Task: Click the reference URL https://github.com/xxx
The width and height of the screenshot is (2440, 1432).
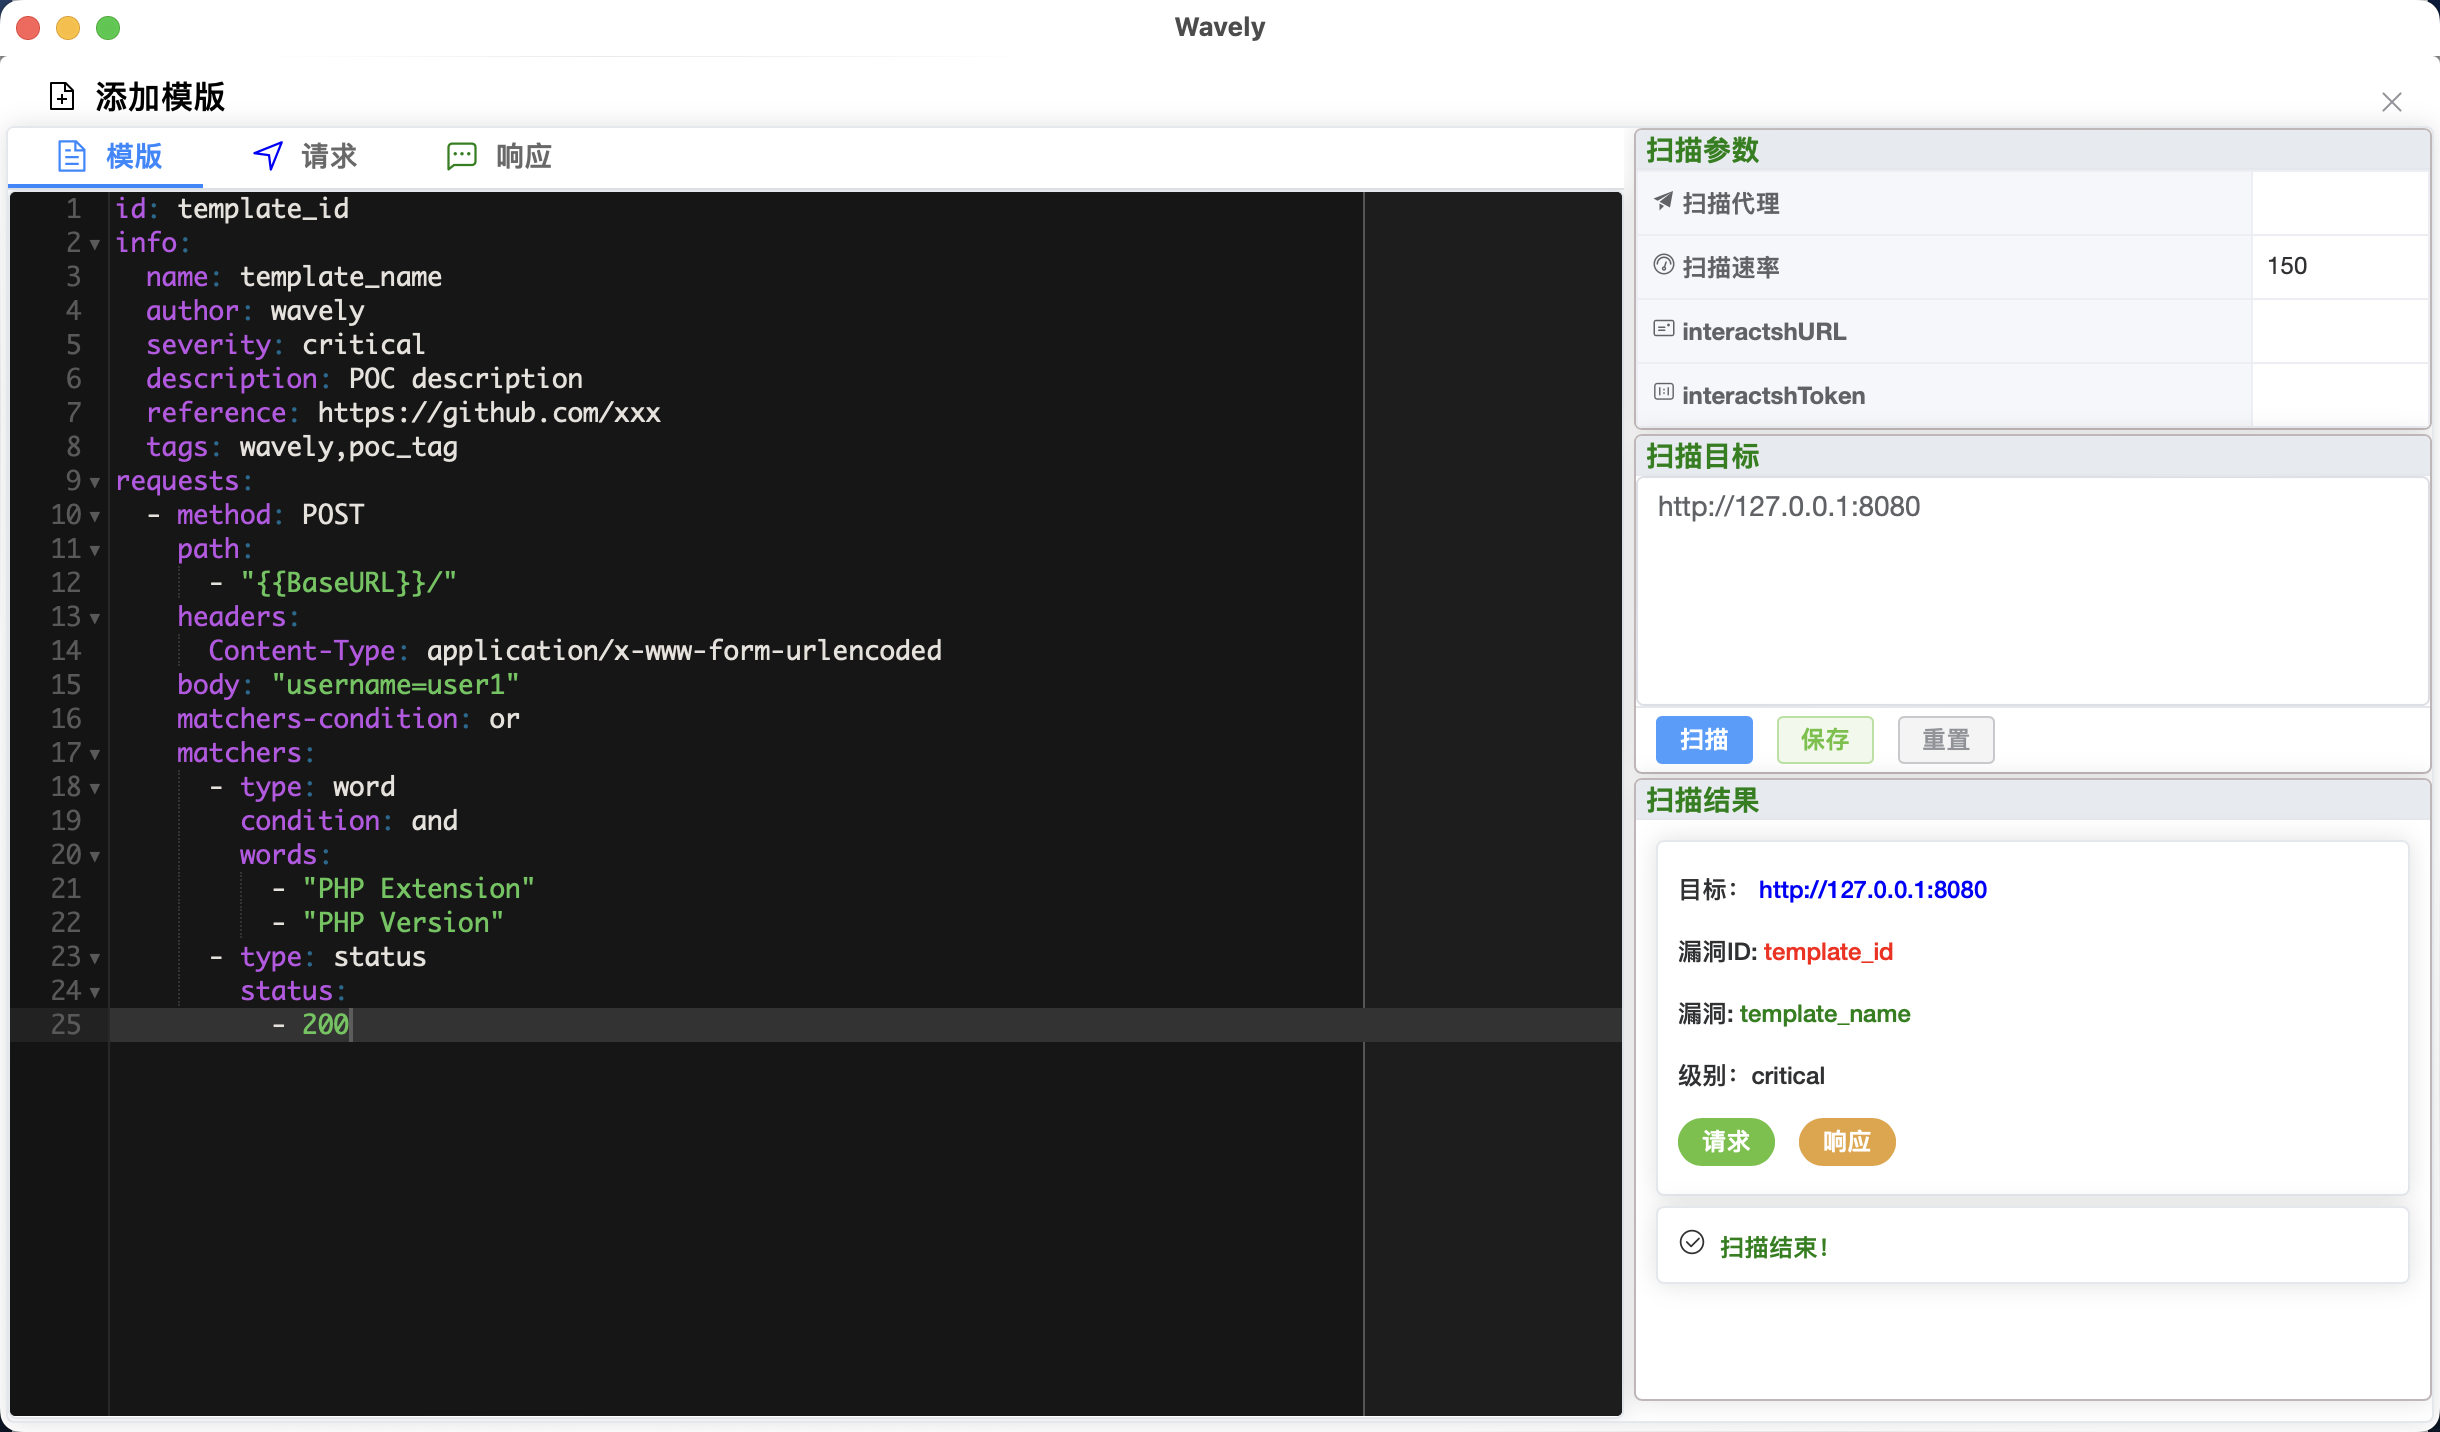Action: [489, 412]
